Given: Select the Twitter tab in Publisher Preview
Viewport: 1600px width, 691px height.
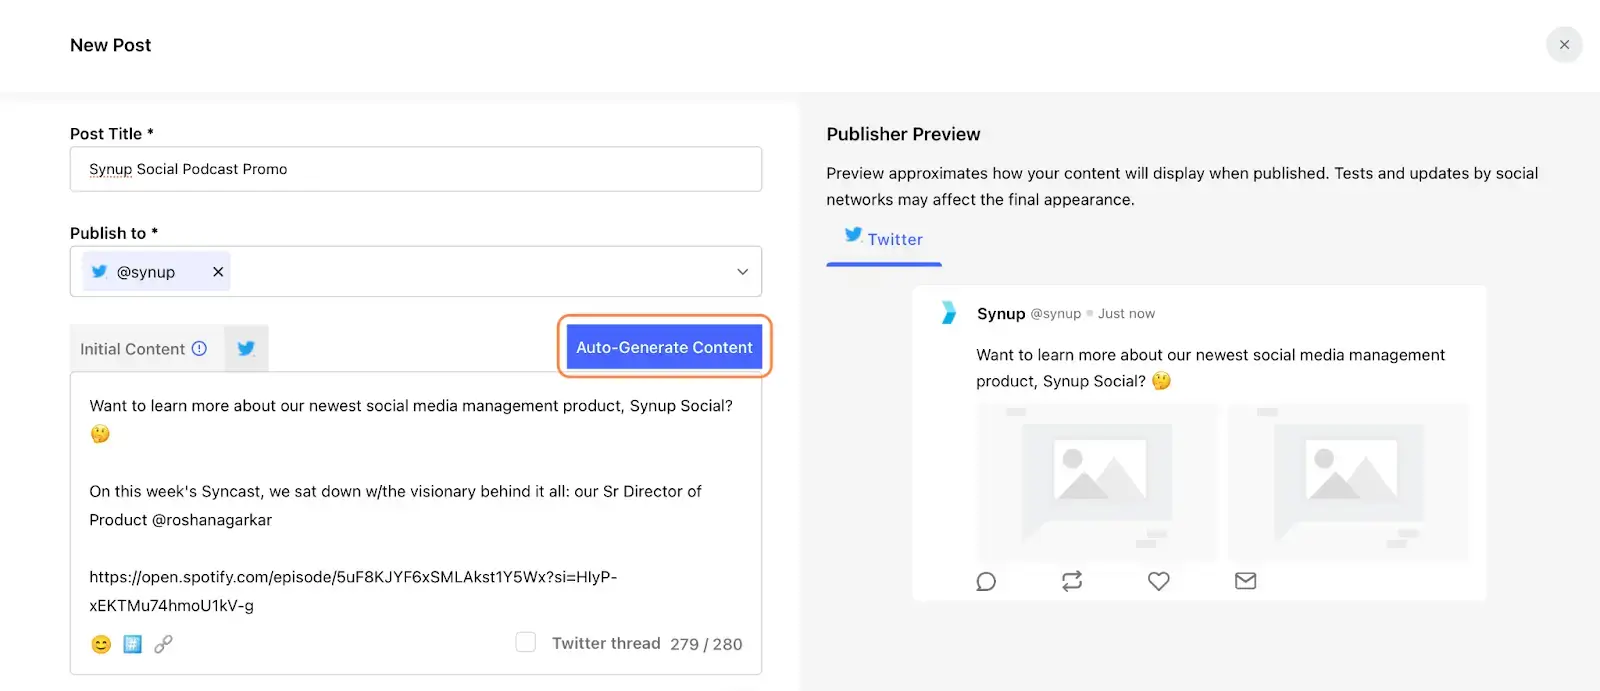Looking at the screenshot, I should tap(884, 240).
